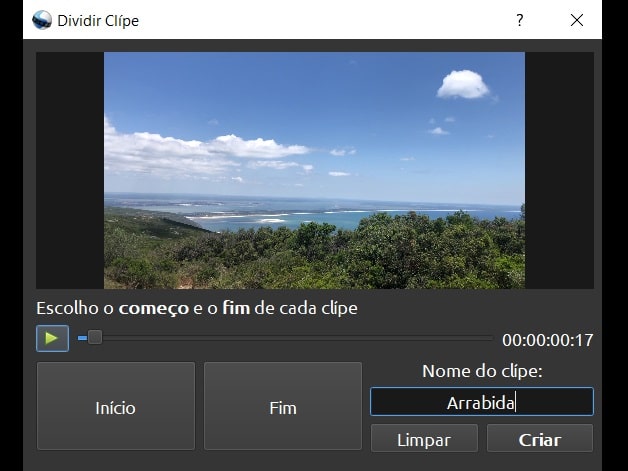
Task: Click the 'Nome do clipe:' label
Action: click(481, 371)
